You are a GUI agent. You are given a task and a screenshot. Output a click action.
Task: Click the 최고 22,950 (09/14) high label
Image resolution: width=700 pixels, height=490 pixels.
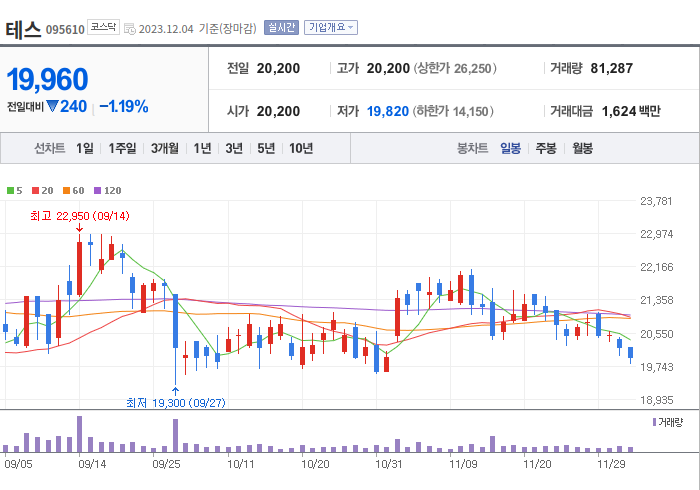(80, 216)
